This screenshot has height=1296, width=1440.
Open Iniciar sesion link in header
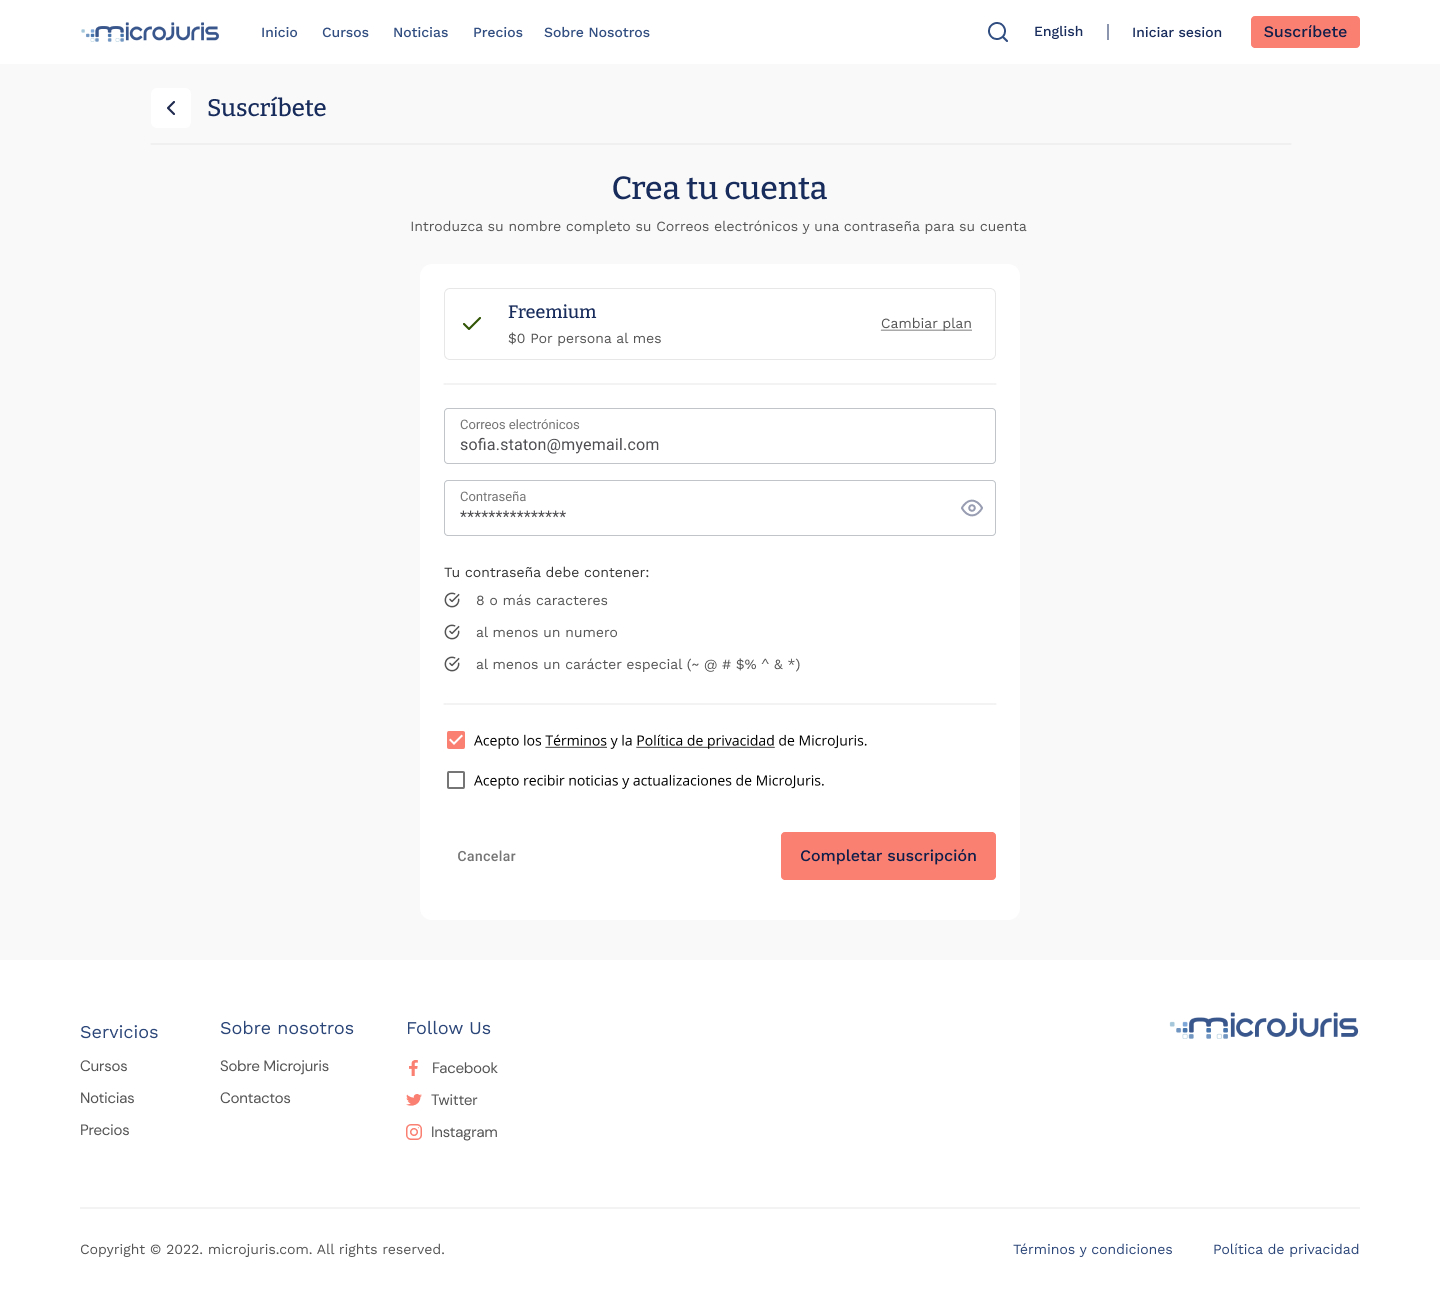(1176, 33)
